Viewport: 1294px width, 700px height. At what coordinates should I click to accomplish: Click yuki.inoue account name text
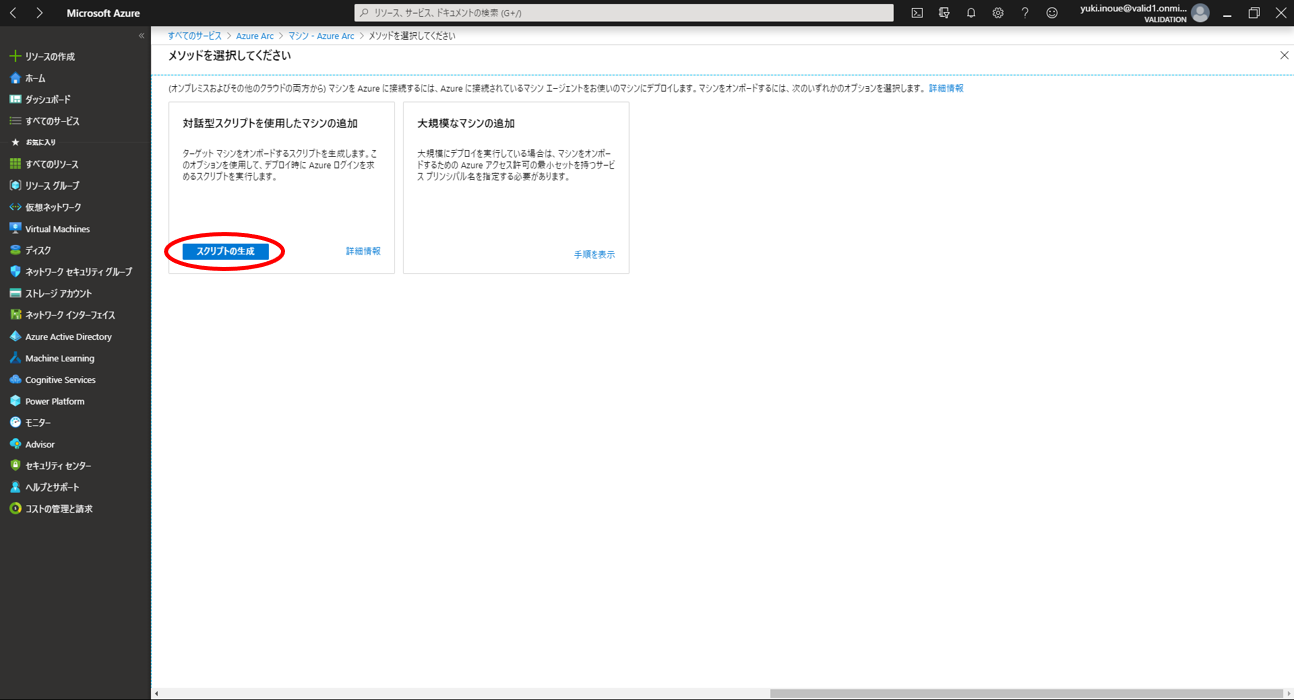pos(1133,8)
